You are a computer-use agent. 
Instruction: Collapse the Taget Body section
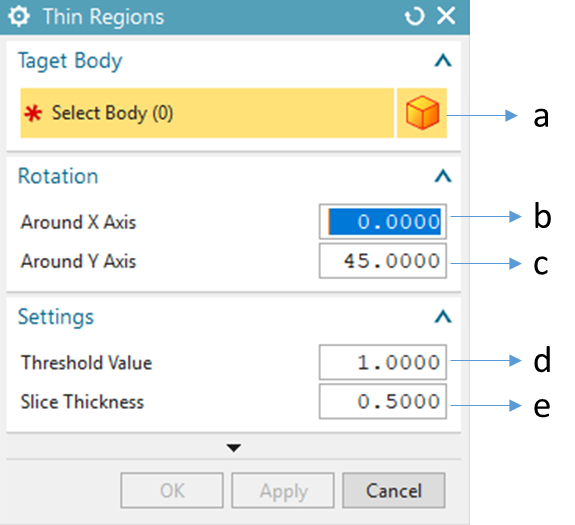click(x=443, y=60)
